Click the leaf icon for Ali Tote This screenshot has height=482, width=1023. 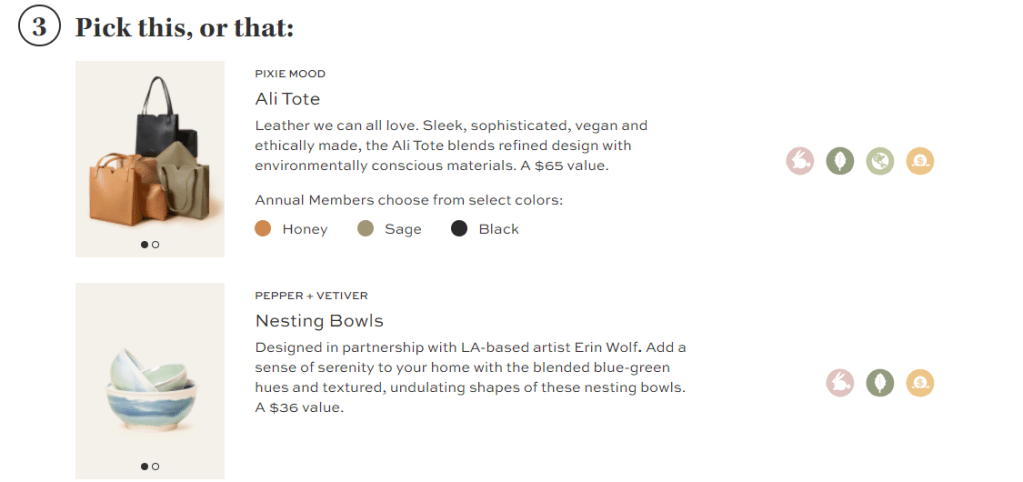(x=840, y=160)
